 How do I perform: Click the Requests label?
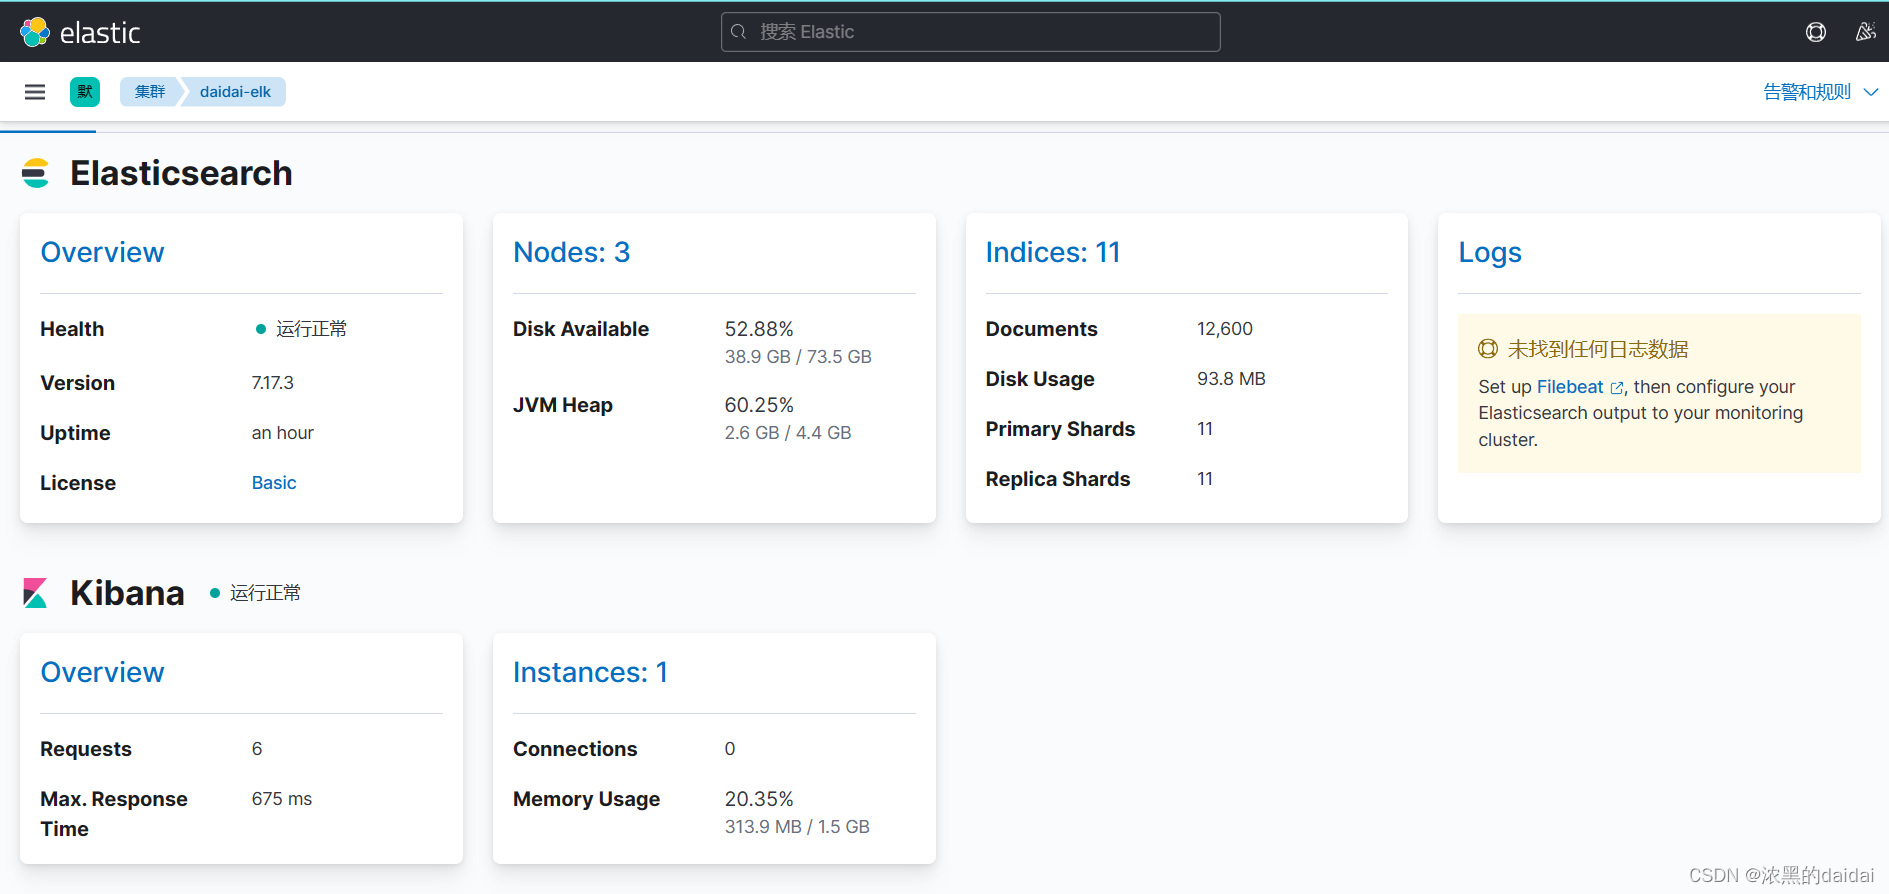(86, 749)
